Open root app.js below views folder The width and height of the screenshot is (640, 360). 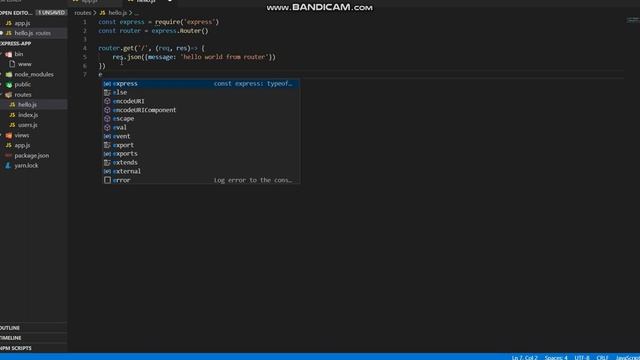33,145
